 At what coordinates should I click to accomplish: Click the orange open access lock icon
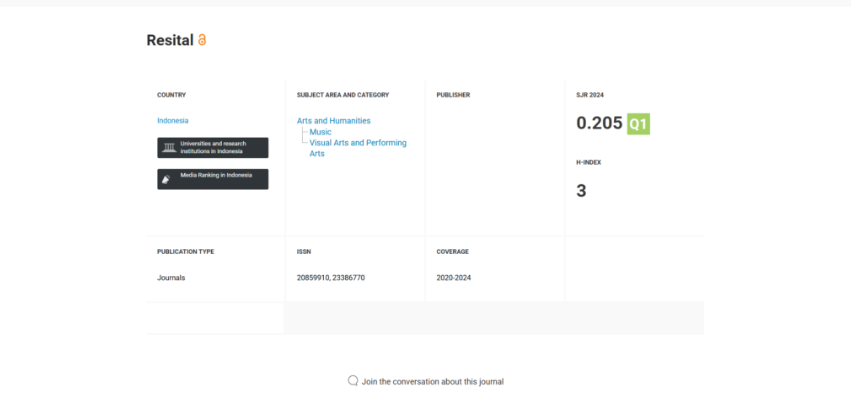point(202,40)
